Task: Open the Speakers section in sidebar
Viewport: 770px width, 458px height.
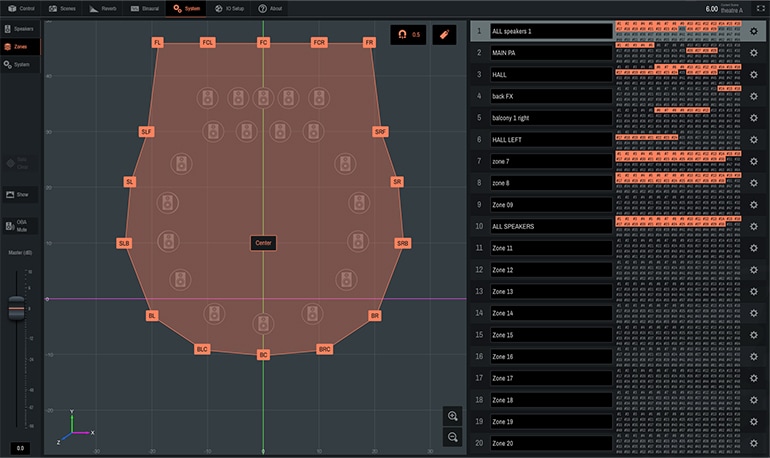Action: click(x=20, y=29)
